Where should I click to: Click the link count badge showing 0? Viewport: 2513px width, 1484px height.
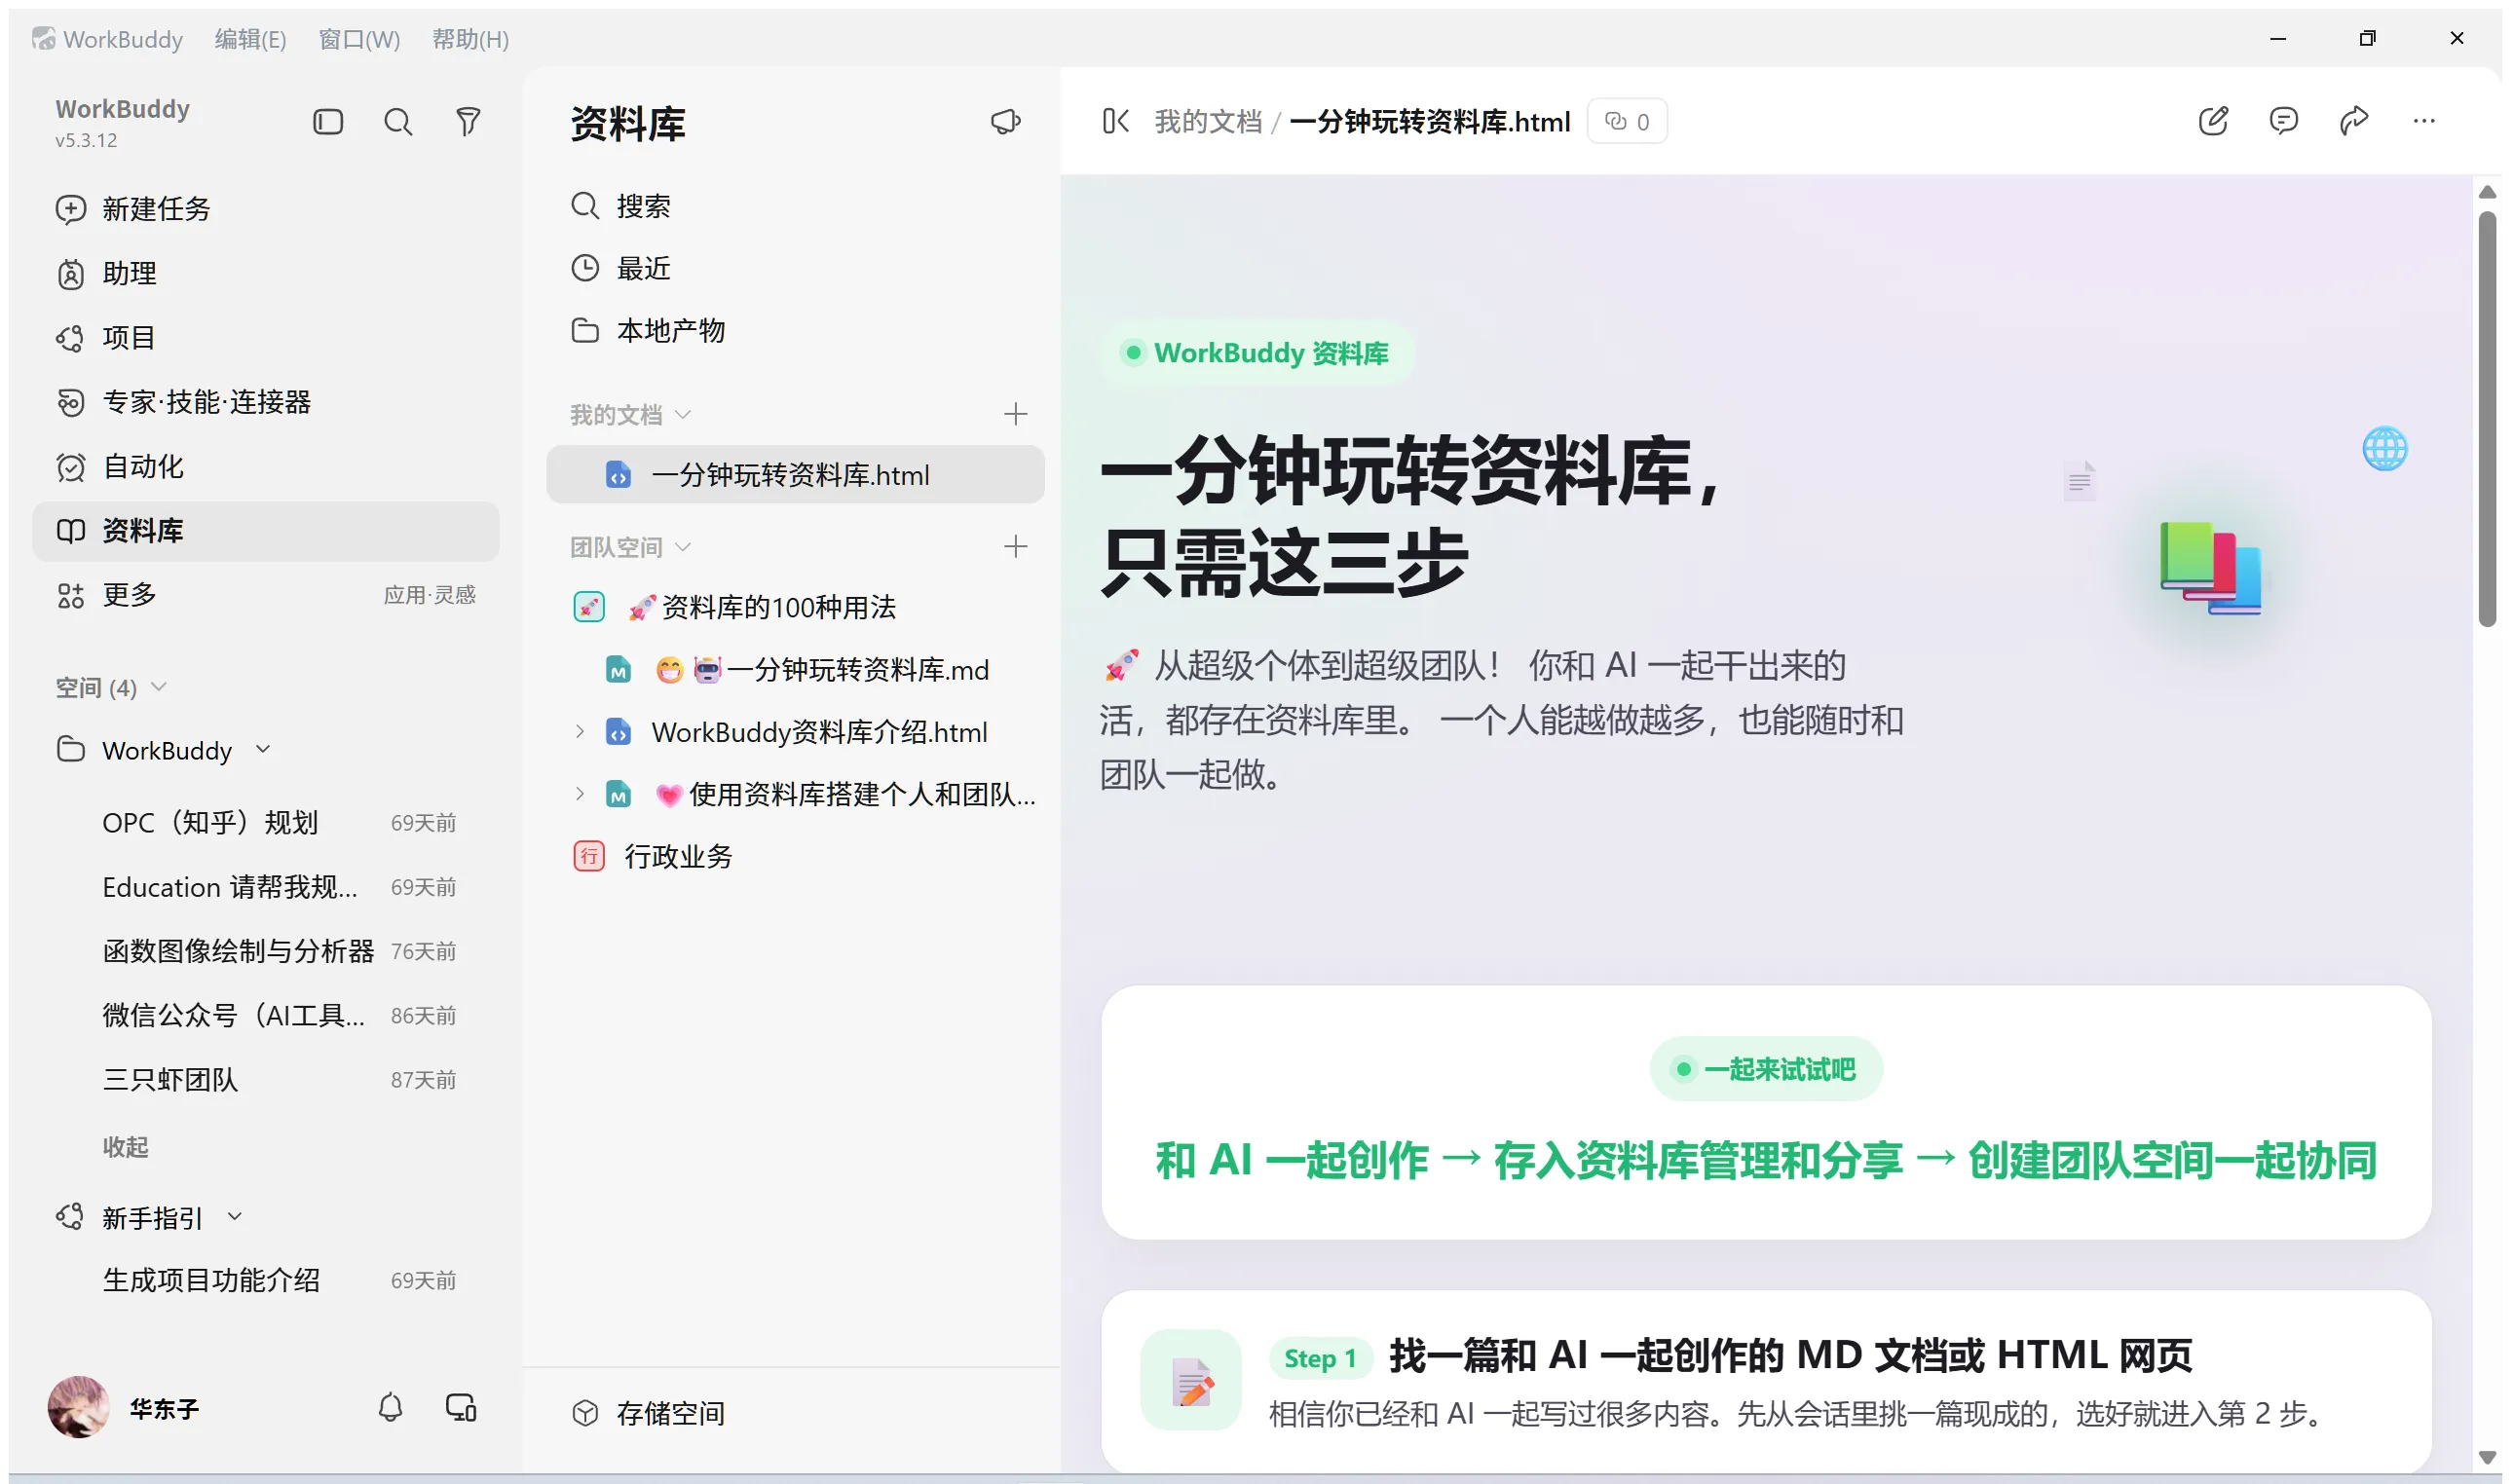1627,121
